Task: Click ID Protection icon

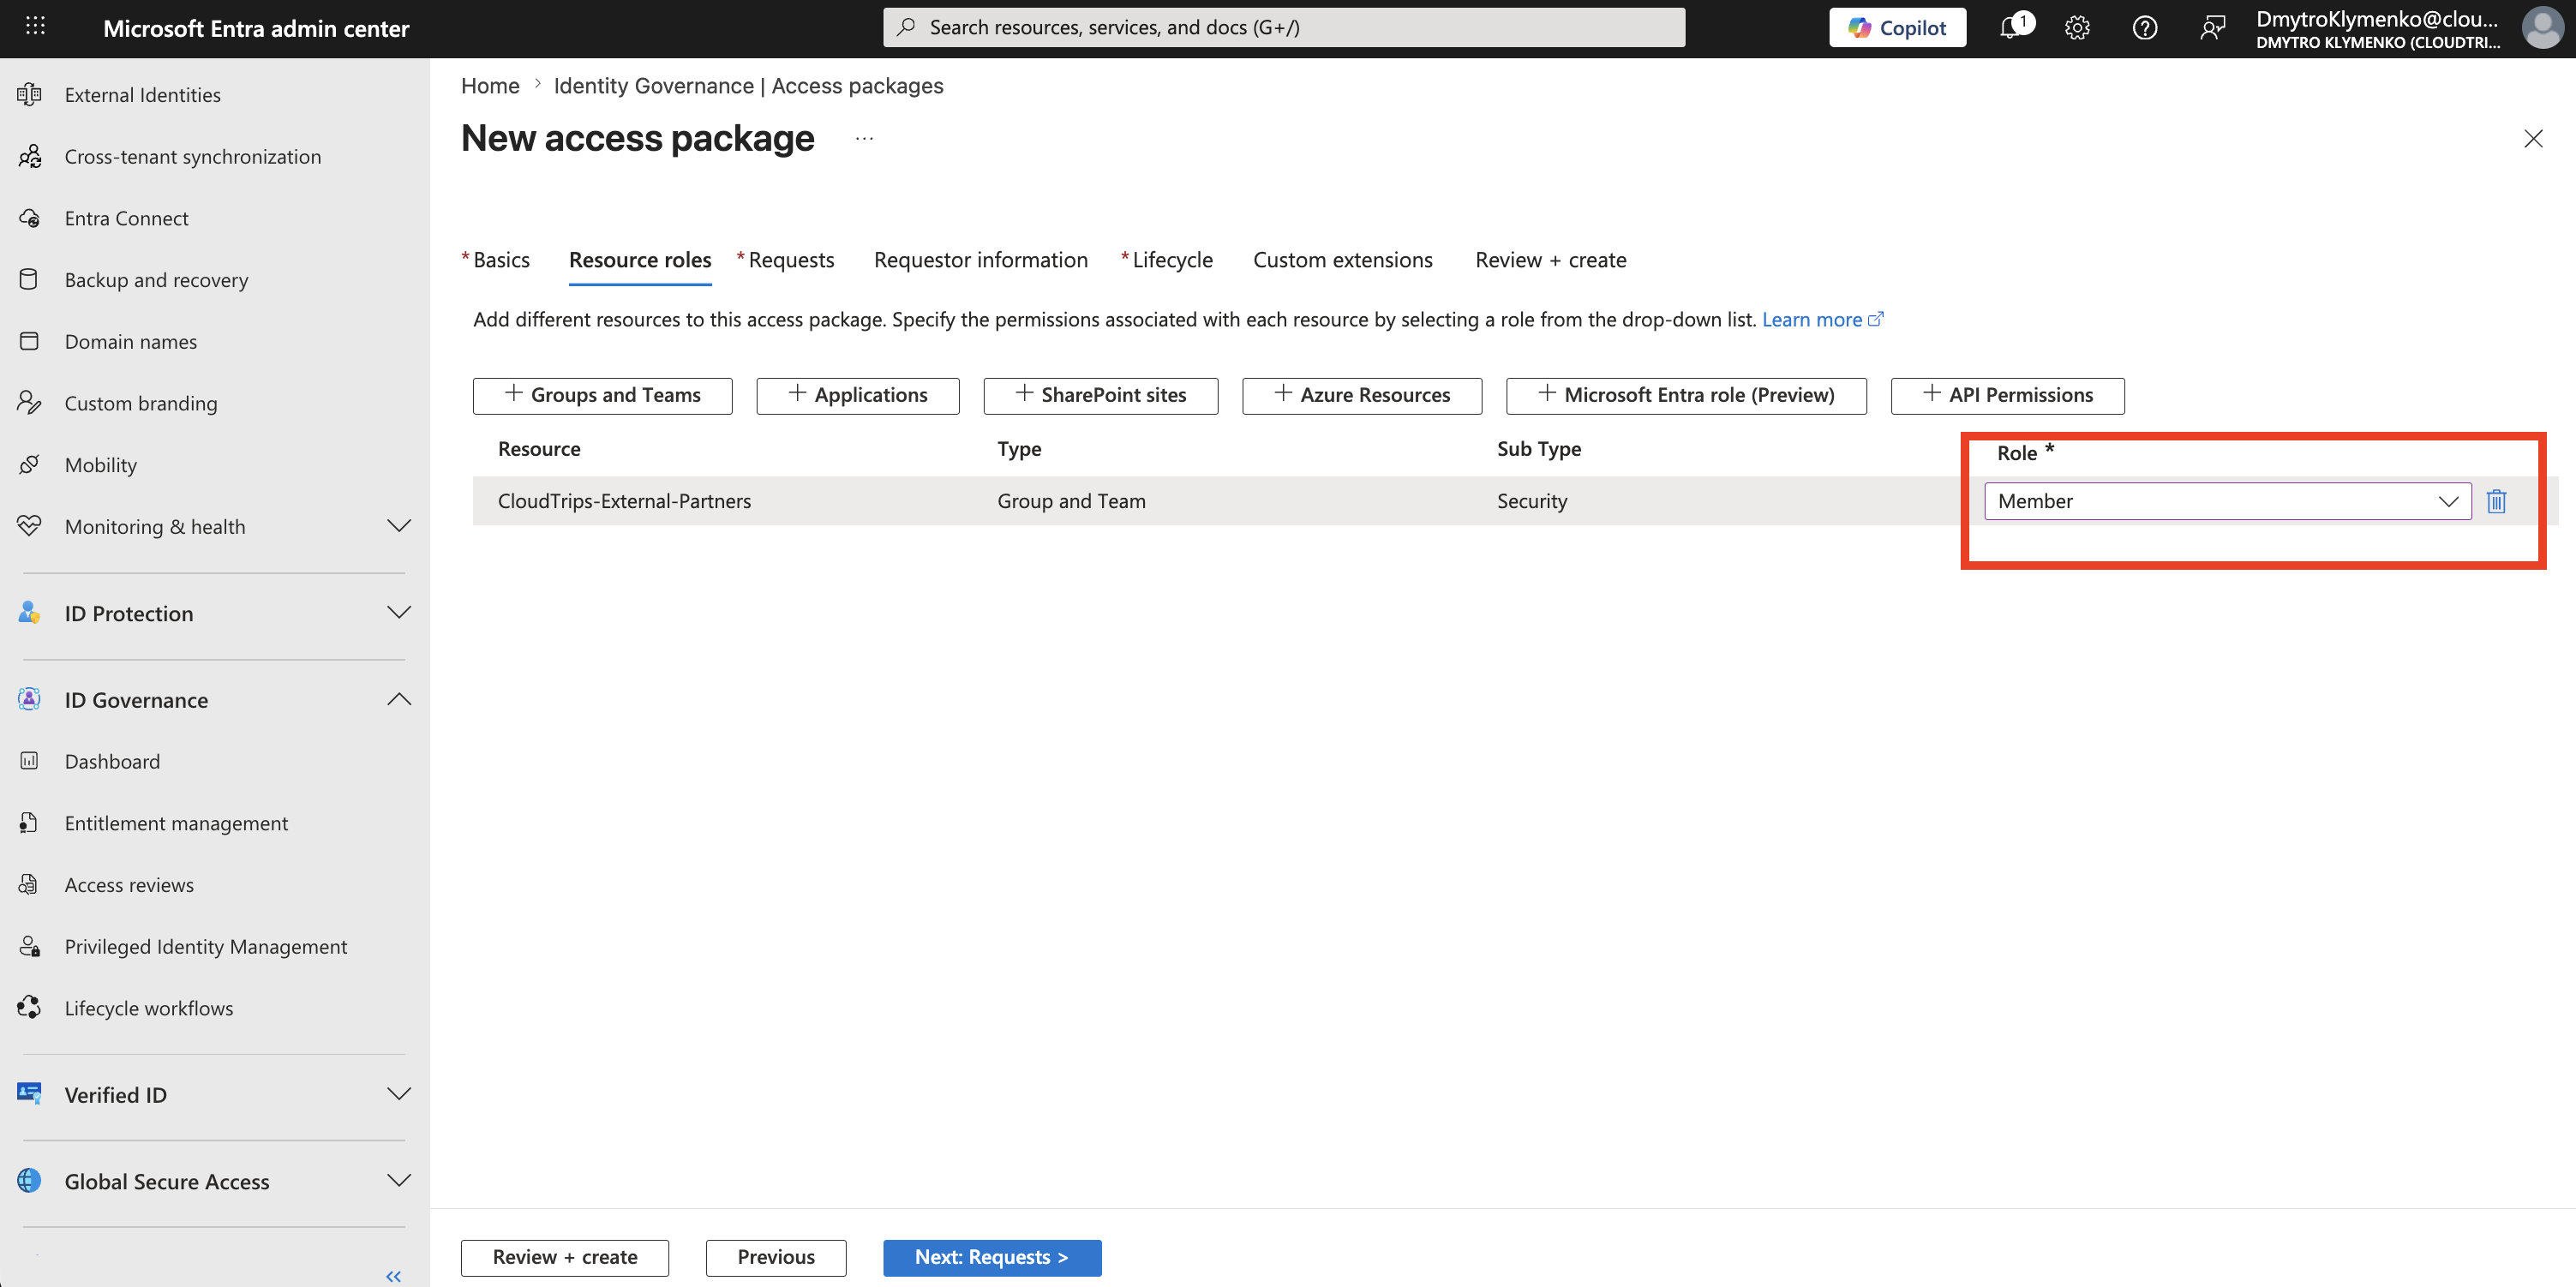Action: click(x=29, y=613)
